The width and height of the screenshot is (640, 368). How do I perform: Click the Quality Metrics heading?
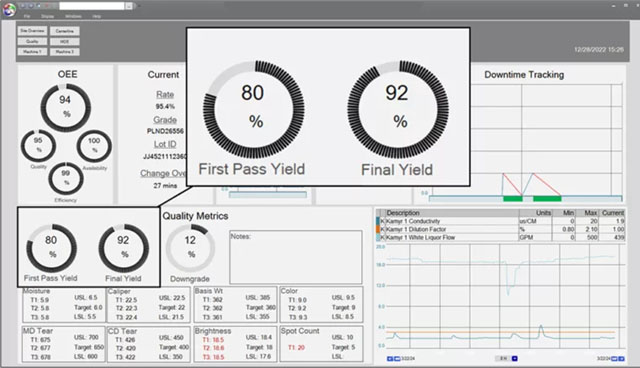point(196,216)
